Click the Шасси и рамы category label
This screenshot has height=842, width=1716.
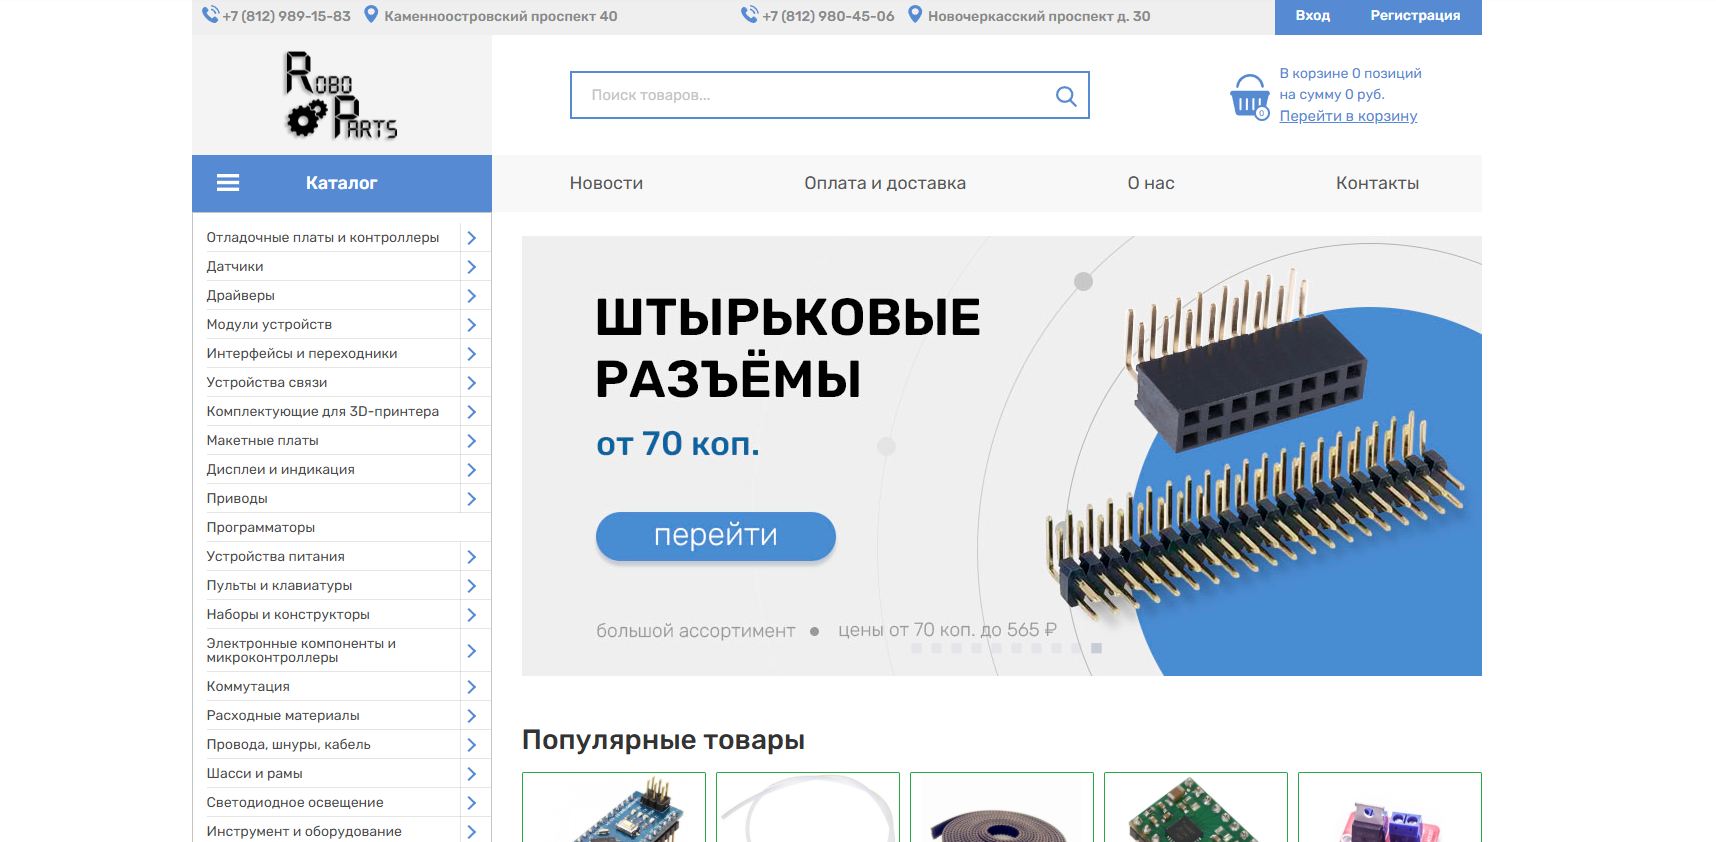pyautogui.click(x=254, y=774)
